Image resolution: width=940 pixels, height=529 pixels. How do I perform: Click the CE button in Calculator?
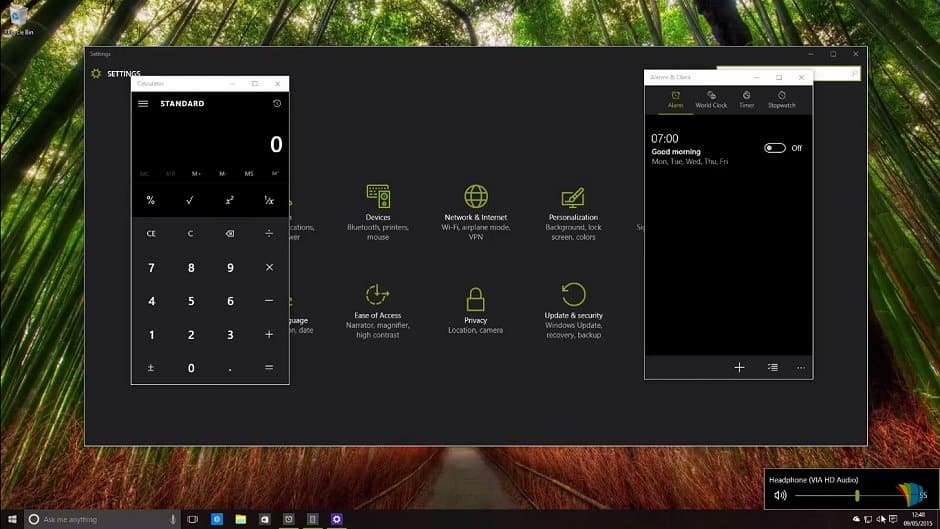(x=150, y=234)
